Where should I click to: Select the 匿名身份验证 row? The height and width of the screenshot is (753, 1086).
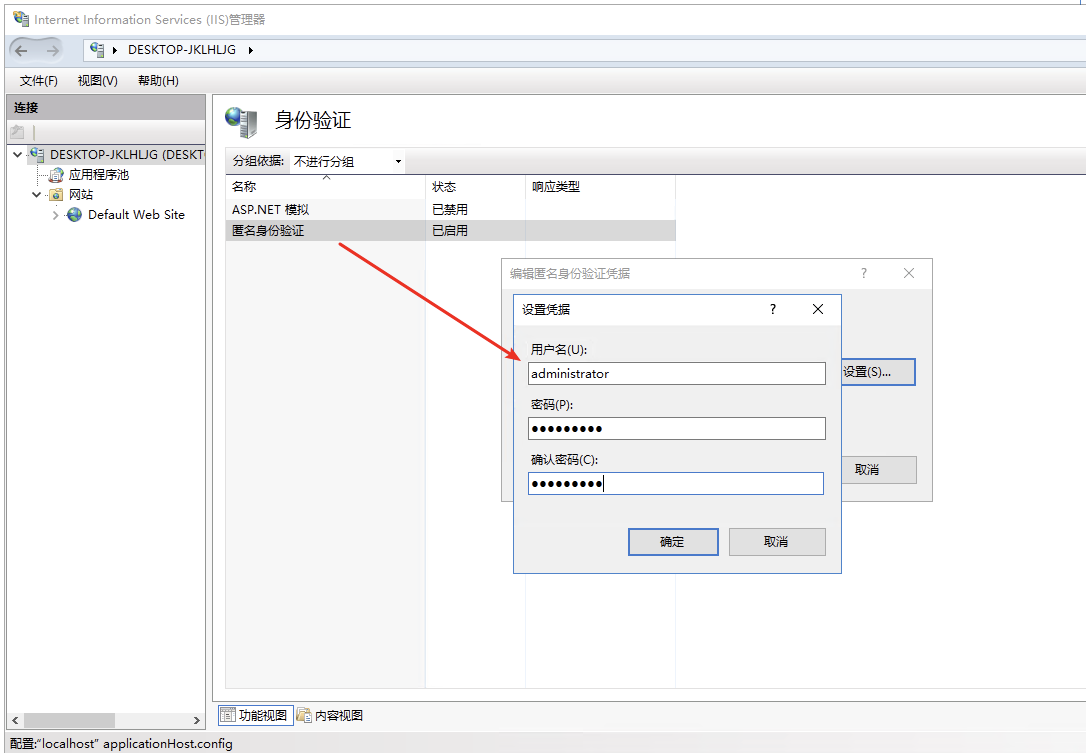click(x=451, y=230)
